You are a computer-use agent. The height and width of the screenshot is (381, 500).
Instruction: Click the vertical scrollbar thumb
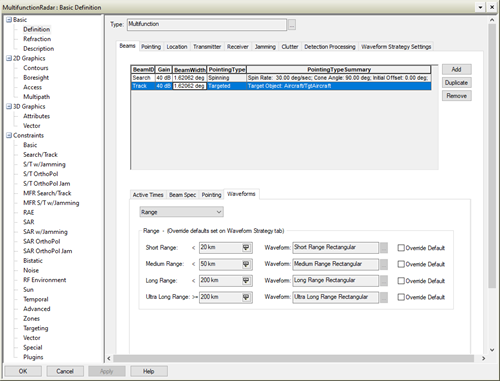492,156
